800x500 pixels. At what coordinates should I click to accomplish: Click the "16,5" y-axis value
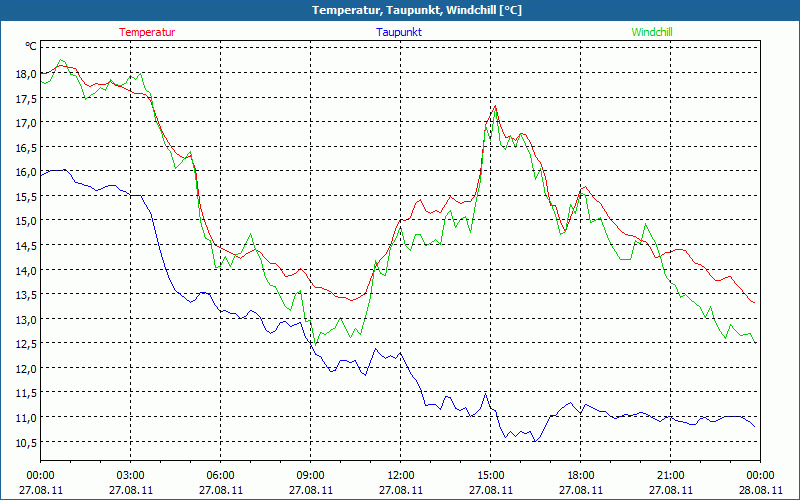click(26, 147)
